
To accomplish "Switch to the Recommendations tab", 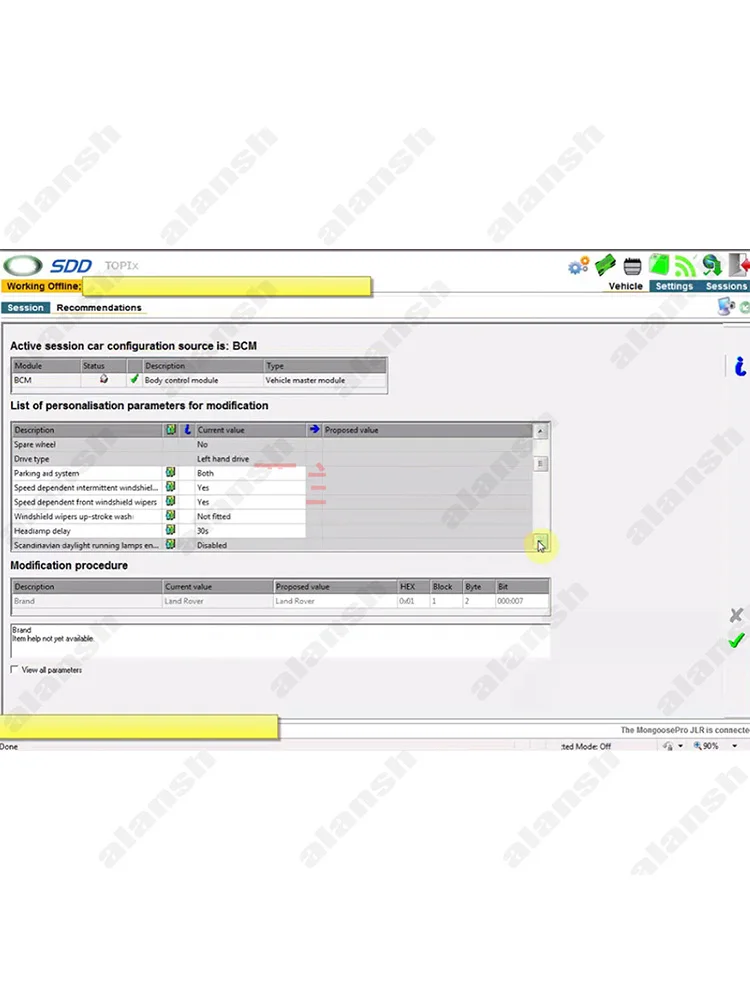I will [x=99, y=307].
